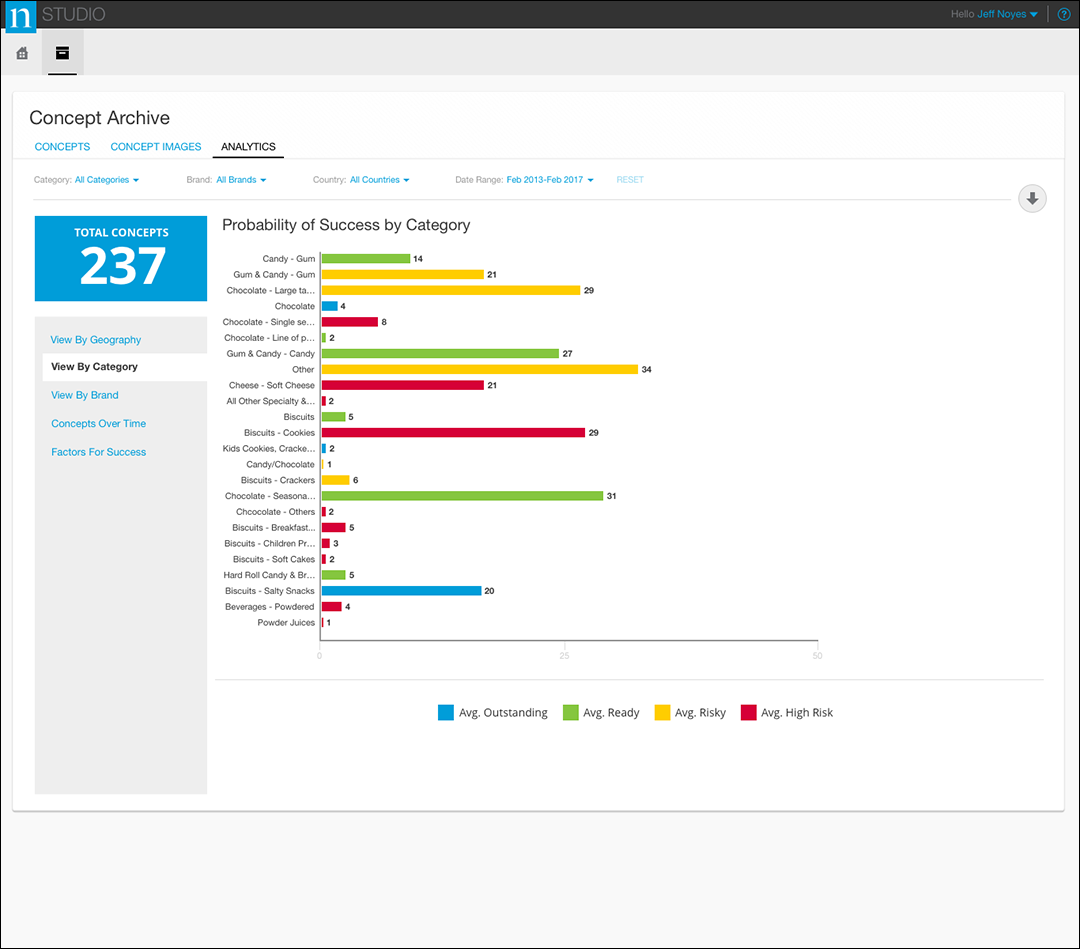Click the 'Probability of Success by Category' title
Viewport: 1080px width, 949px height.
click(346, 225)
